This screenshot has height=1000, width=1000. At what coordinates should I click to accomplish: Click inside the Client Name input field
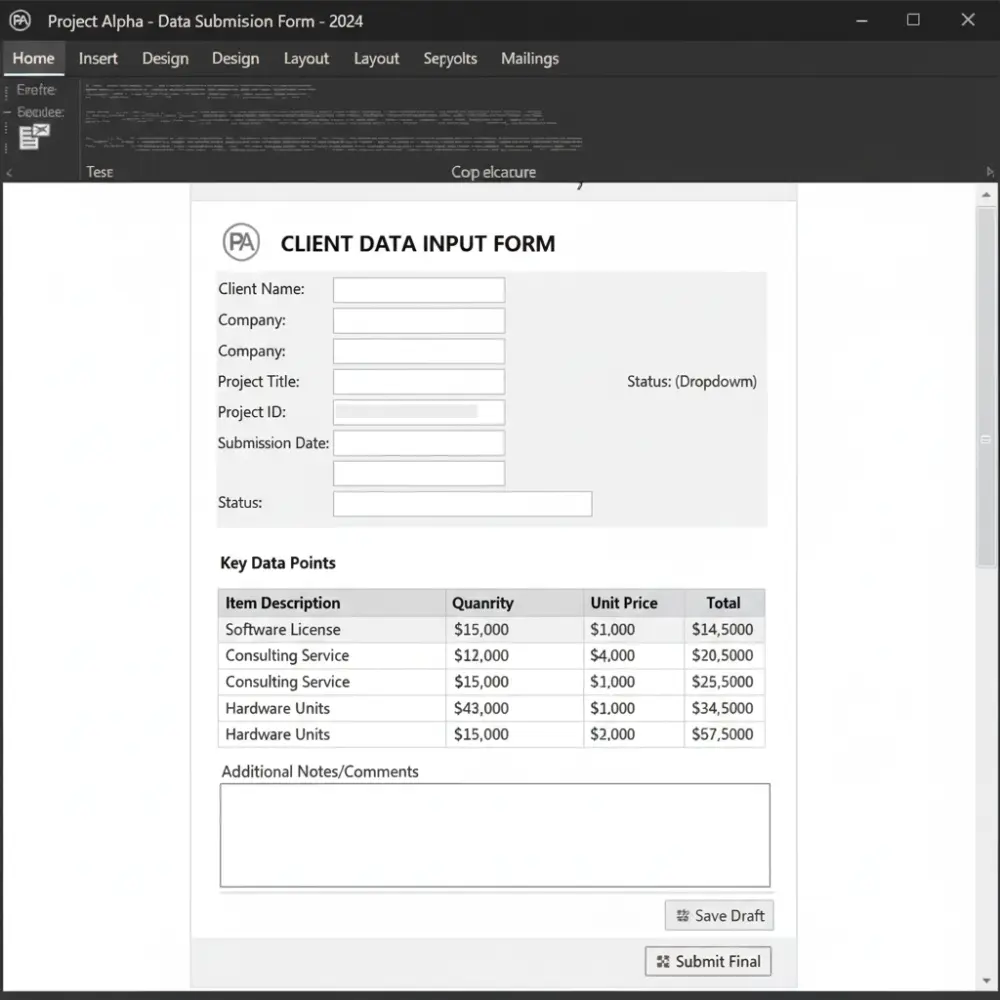pyautogui.click(x=418, y=289)
